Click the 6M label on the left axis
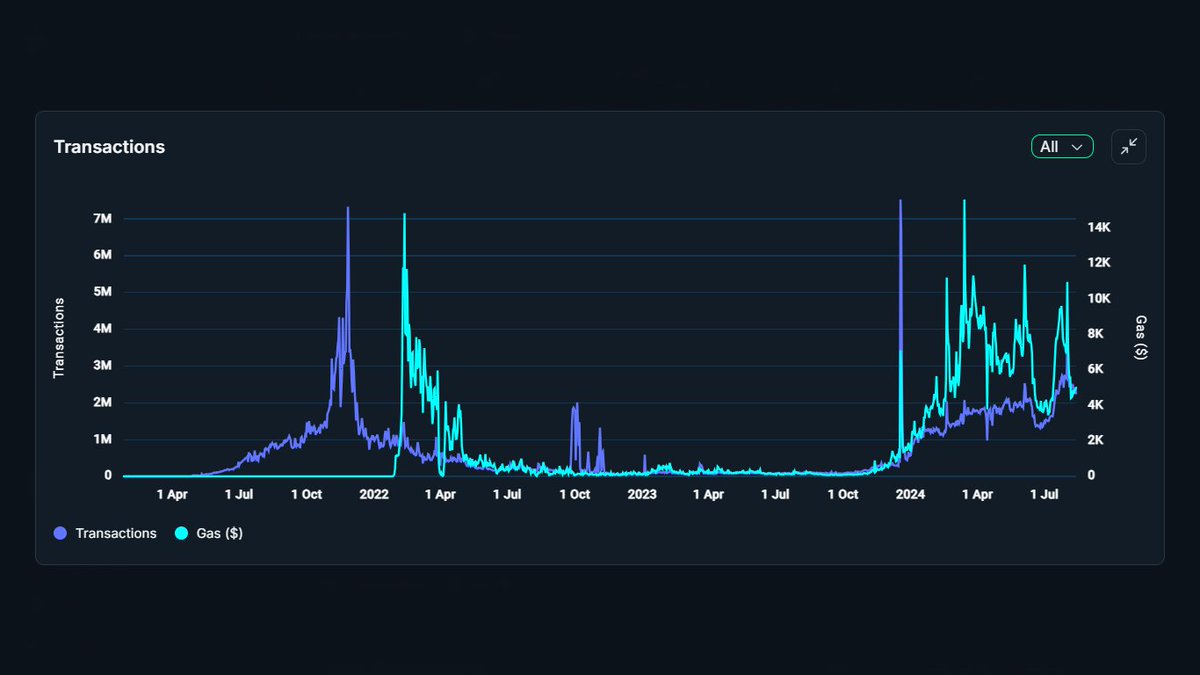Image resolution: width=1200 pixels, height=675 pixels. (x=101, y=255)
